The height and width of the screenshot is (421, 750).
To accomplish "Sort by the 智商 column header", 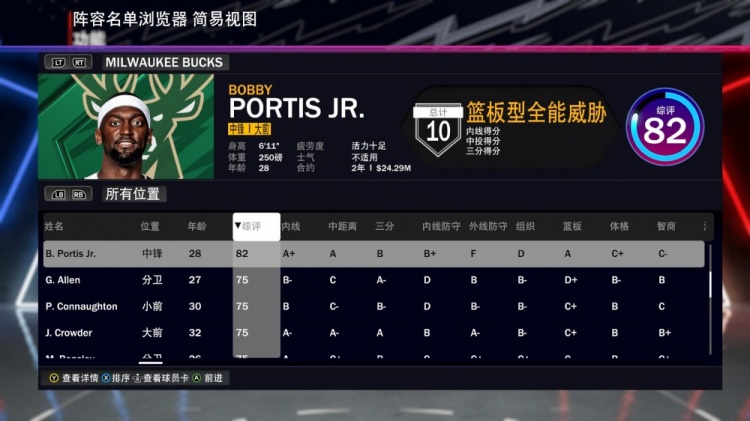I will coord(666,226).
